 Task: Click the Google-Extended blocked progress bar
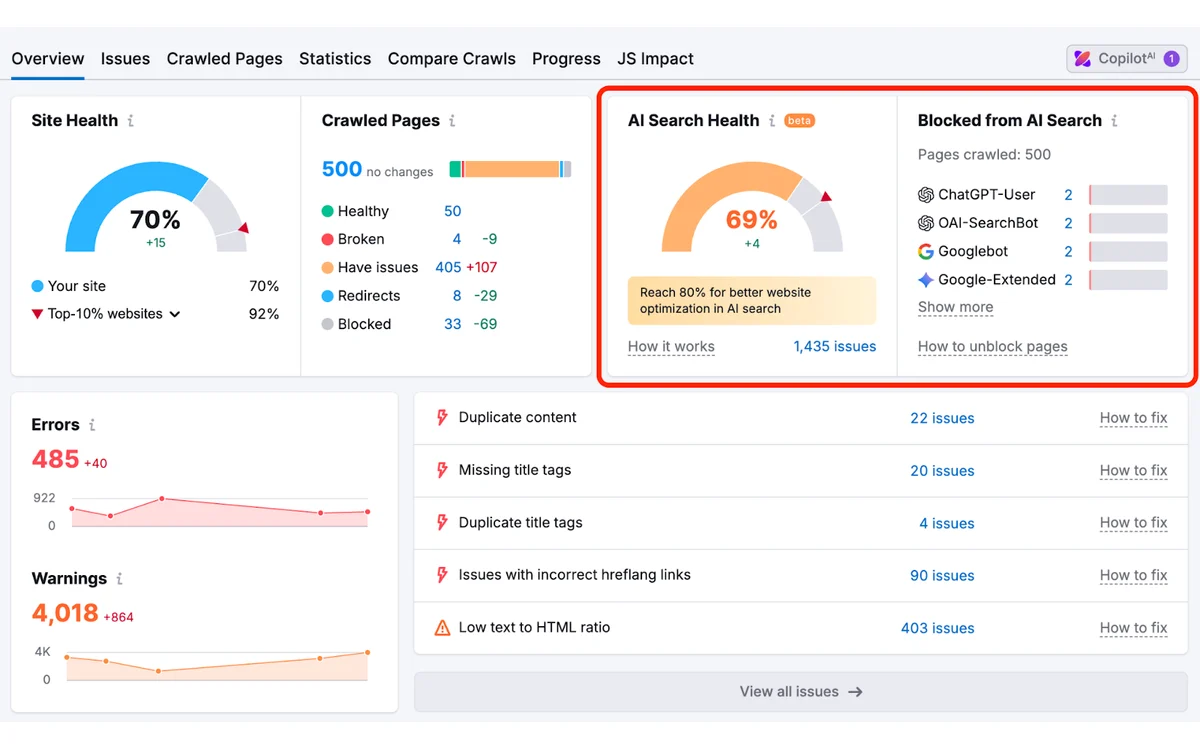pyautogui.click(x=1128, y=280)
